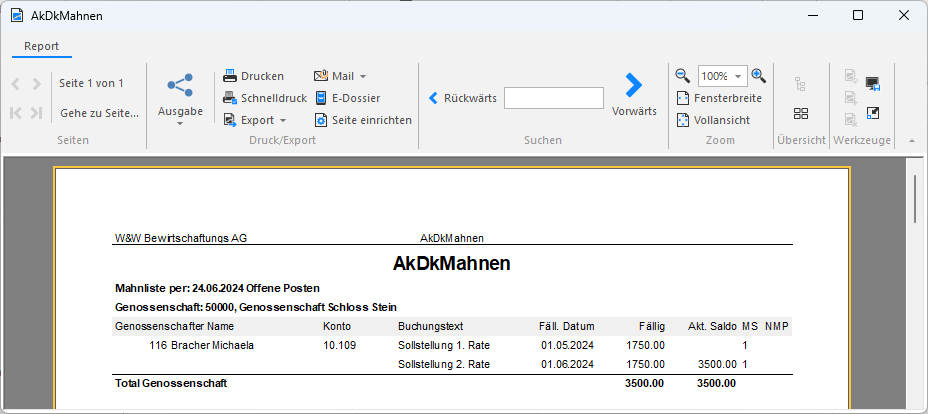Click account number 10.109
This screenshot has width=928, height=414.
point(340,345)
